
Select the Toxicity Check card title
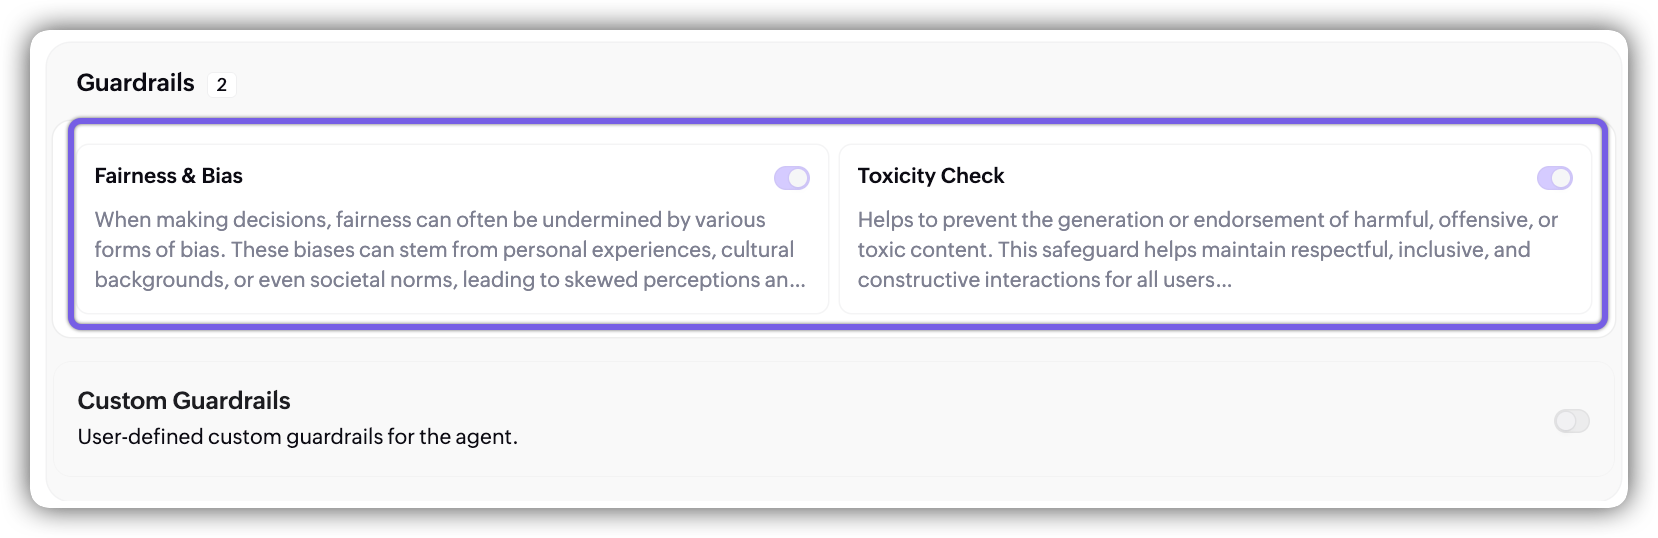point(930,176)
